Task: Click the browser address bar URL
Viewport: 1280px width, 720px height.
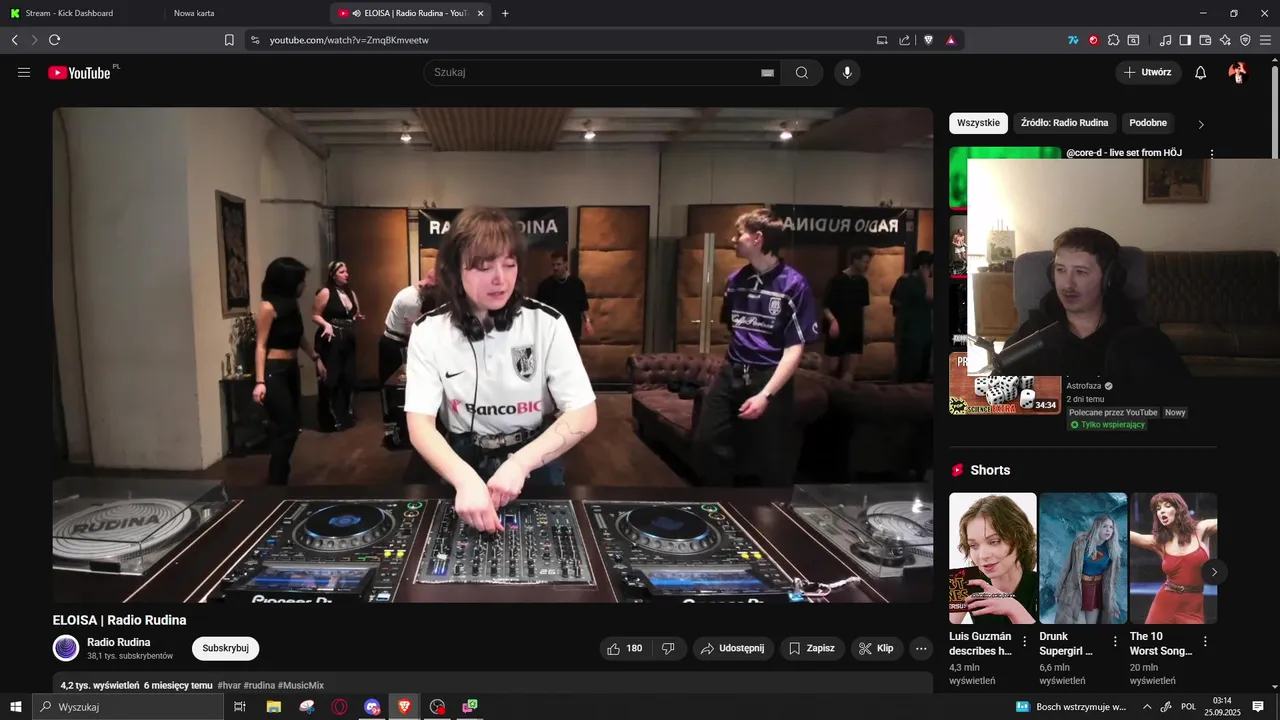Action: click(349, 40)
